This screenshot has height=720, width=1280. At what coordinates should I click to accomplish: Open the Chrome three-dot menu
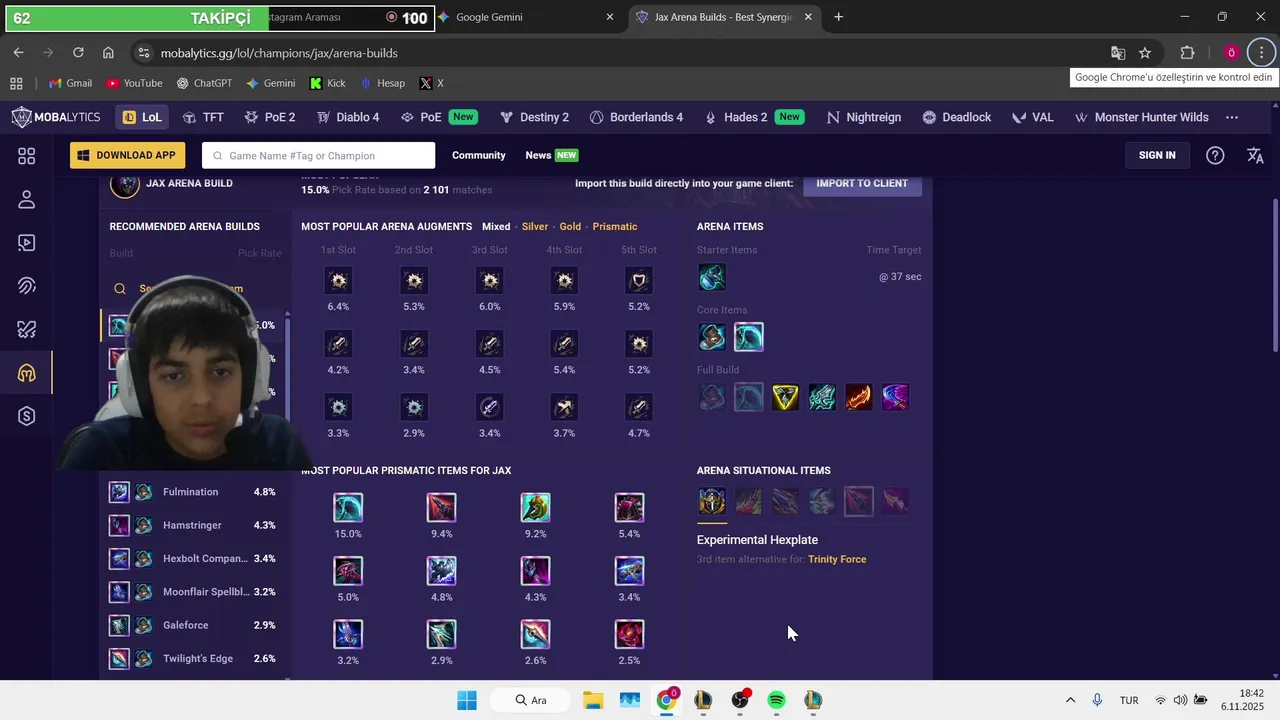coord(1261,53)
